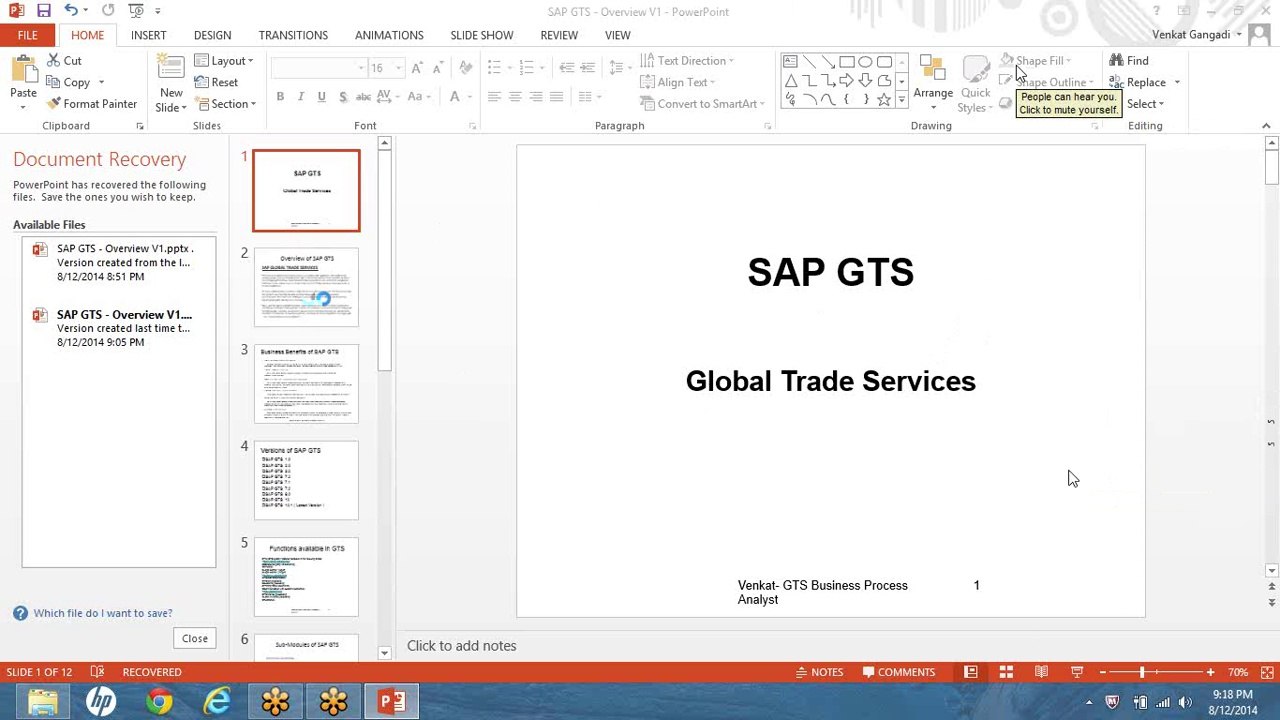Viewport: 1280px width, 720px height.
Task: Go to the ANIMATIONS tab
Action: pyautogui.click(x=389, y=35)
